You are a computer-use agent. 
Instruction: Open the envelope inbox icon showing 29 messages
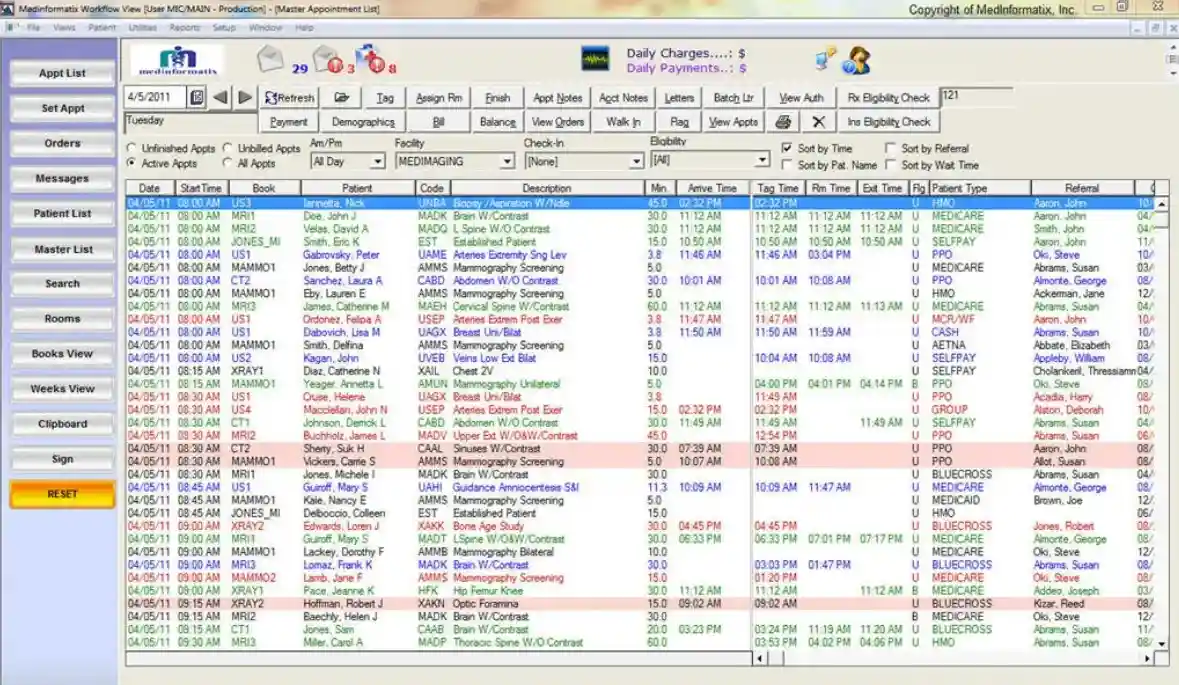click(x=268, y=56)
